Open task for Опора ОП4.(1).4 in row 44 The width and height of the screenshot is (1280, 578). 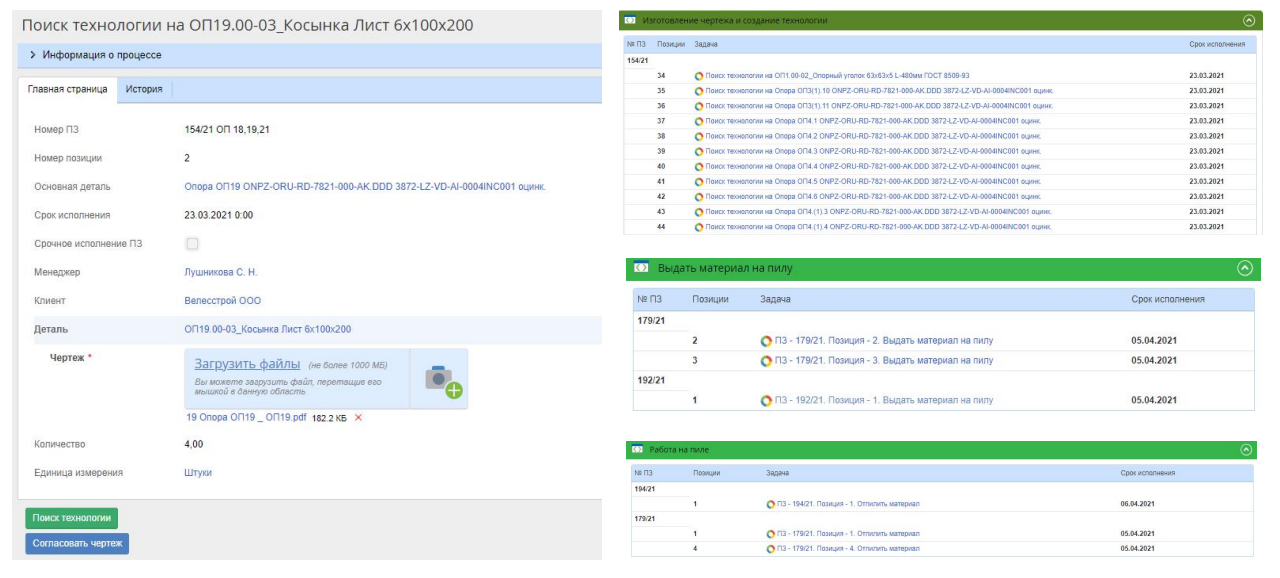point(878,227)
